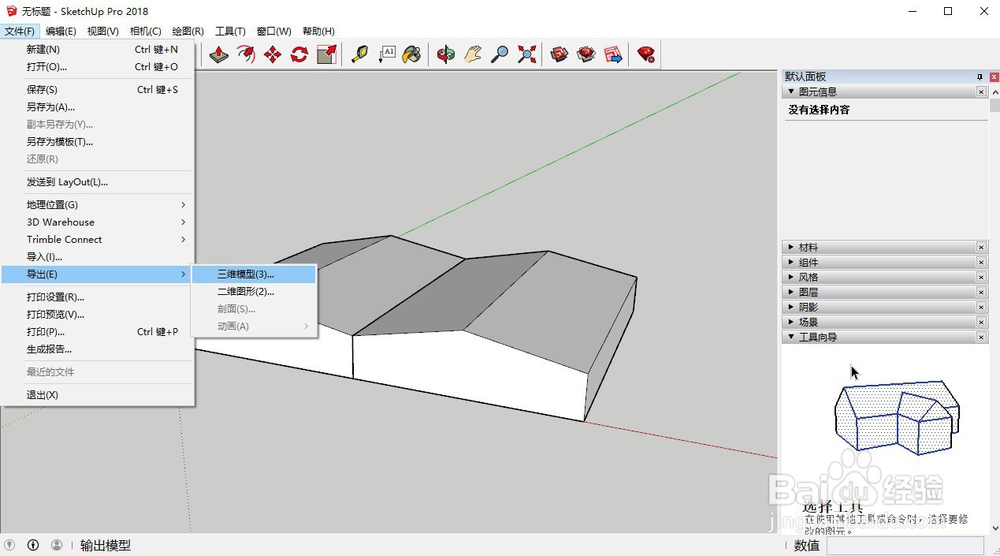Close the Styles panel section

tap(982, 277)
